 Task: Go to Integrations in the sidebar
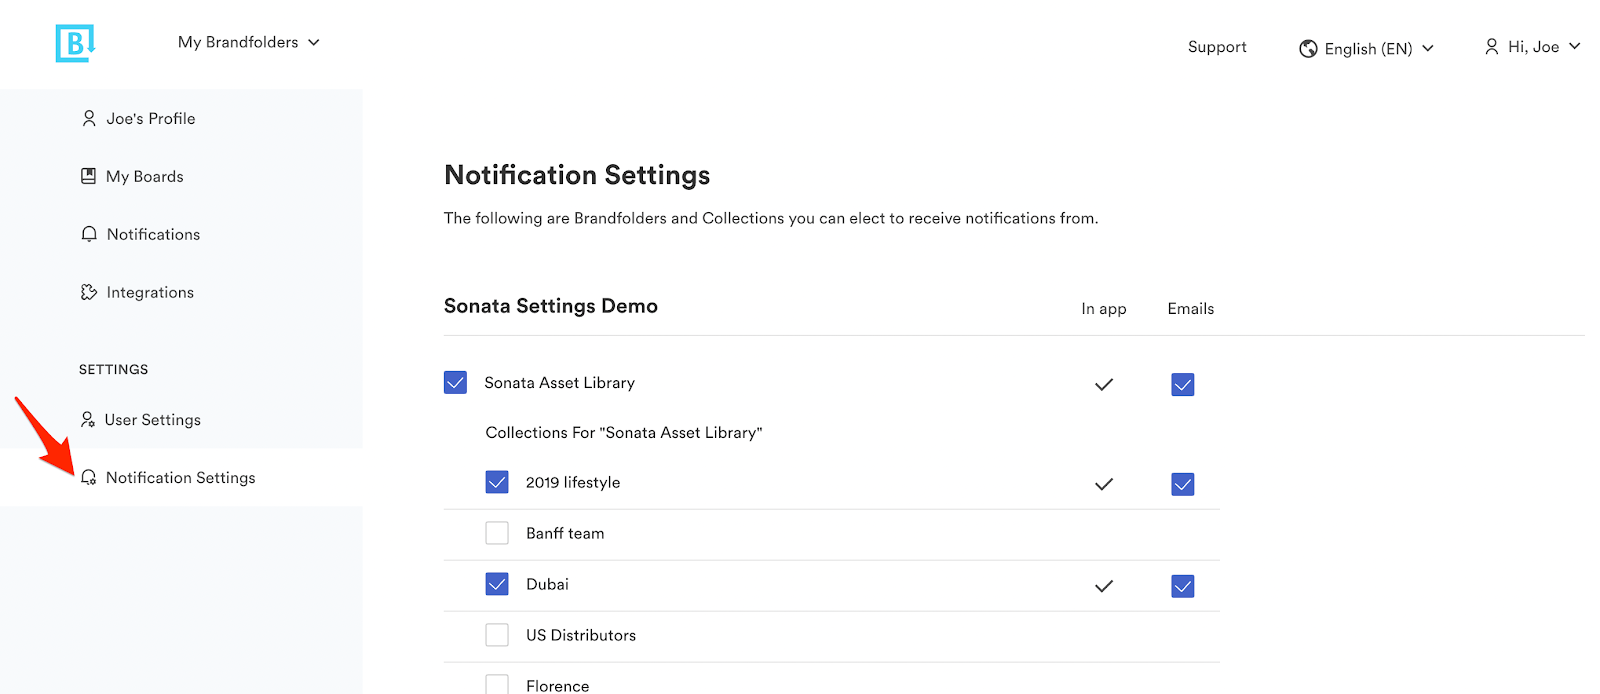150,292
